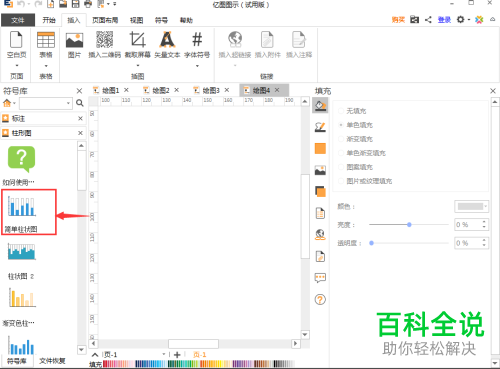Screen dimensions: 500x369
Task: Switch to the 页面布局 ribbon tab
Action: click(x=105, y=20)
